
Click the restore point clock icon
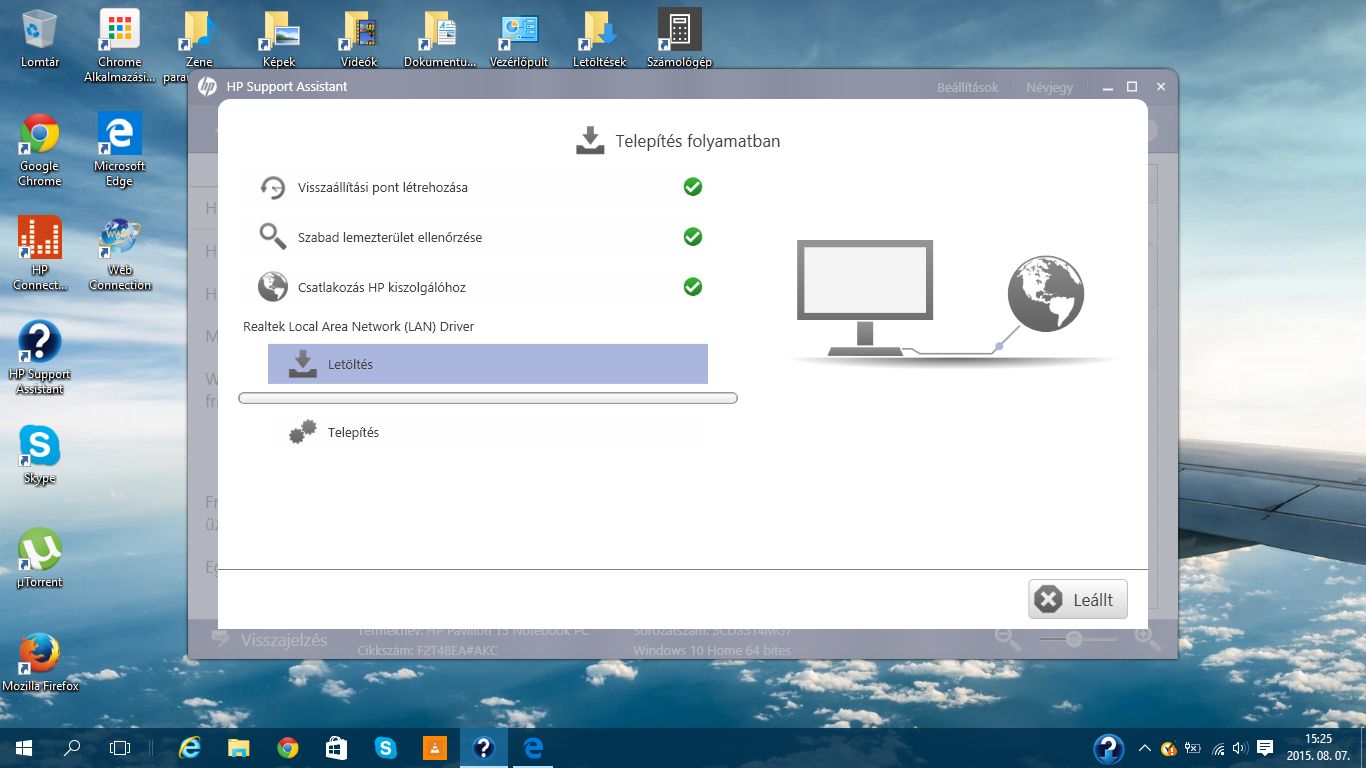pos(272,187)
